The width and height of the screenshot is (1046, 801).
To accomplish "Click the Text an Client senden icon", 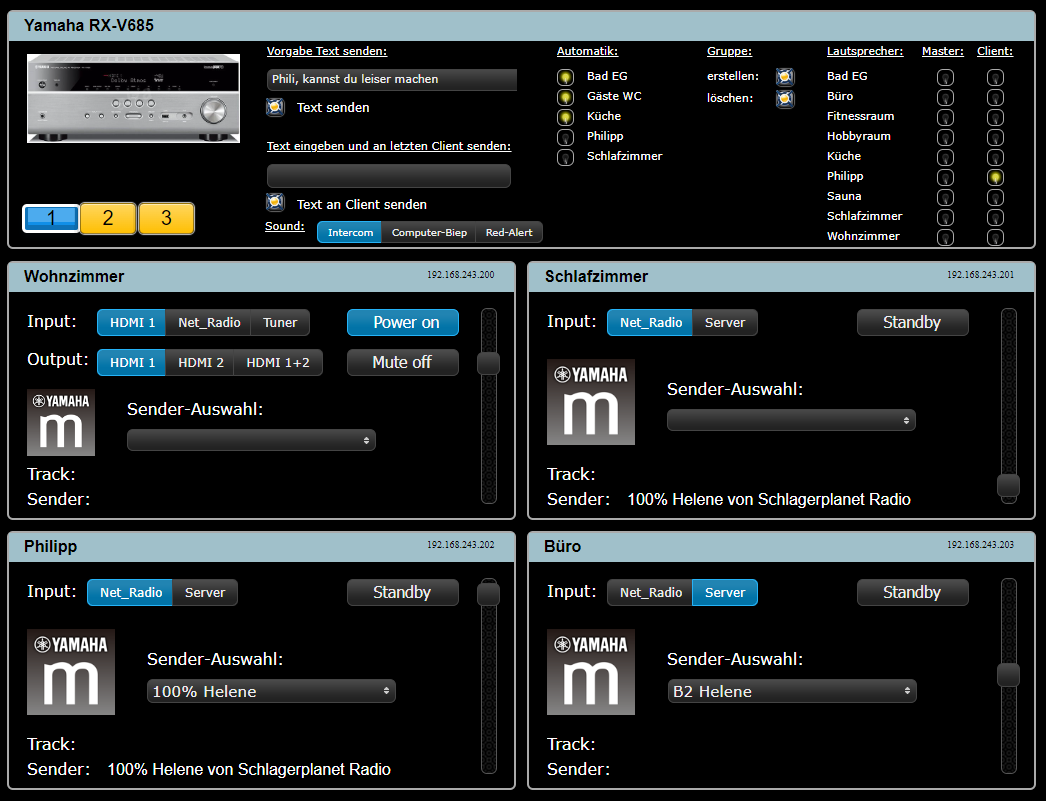I will pyautogui.click(x=275, y=203).
